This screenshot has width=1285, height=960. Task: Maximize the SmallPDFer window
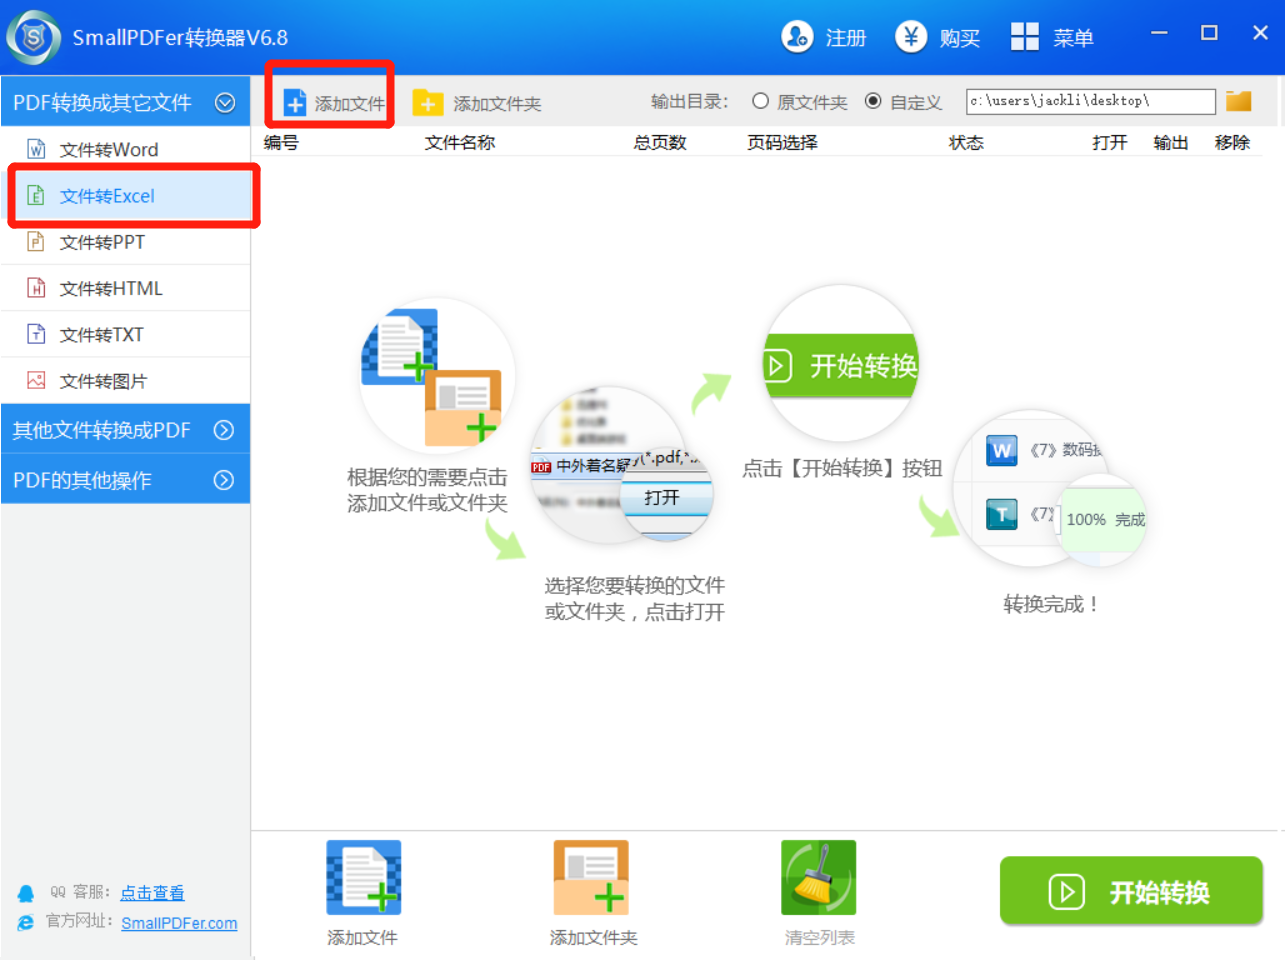point(1209,33)
